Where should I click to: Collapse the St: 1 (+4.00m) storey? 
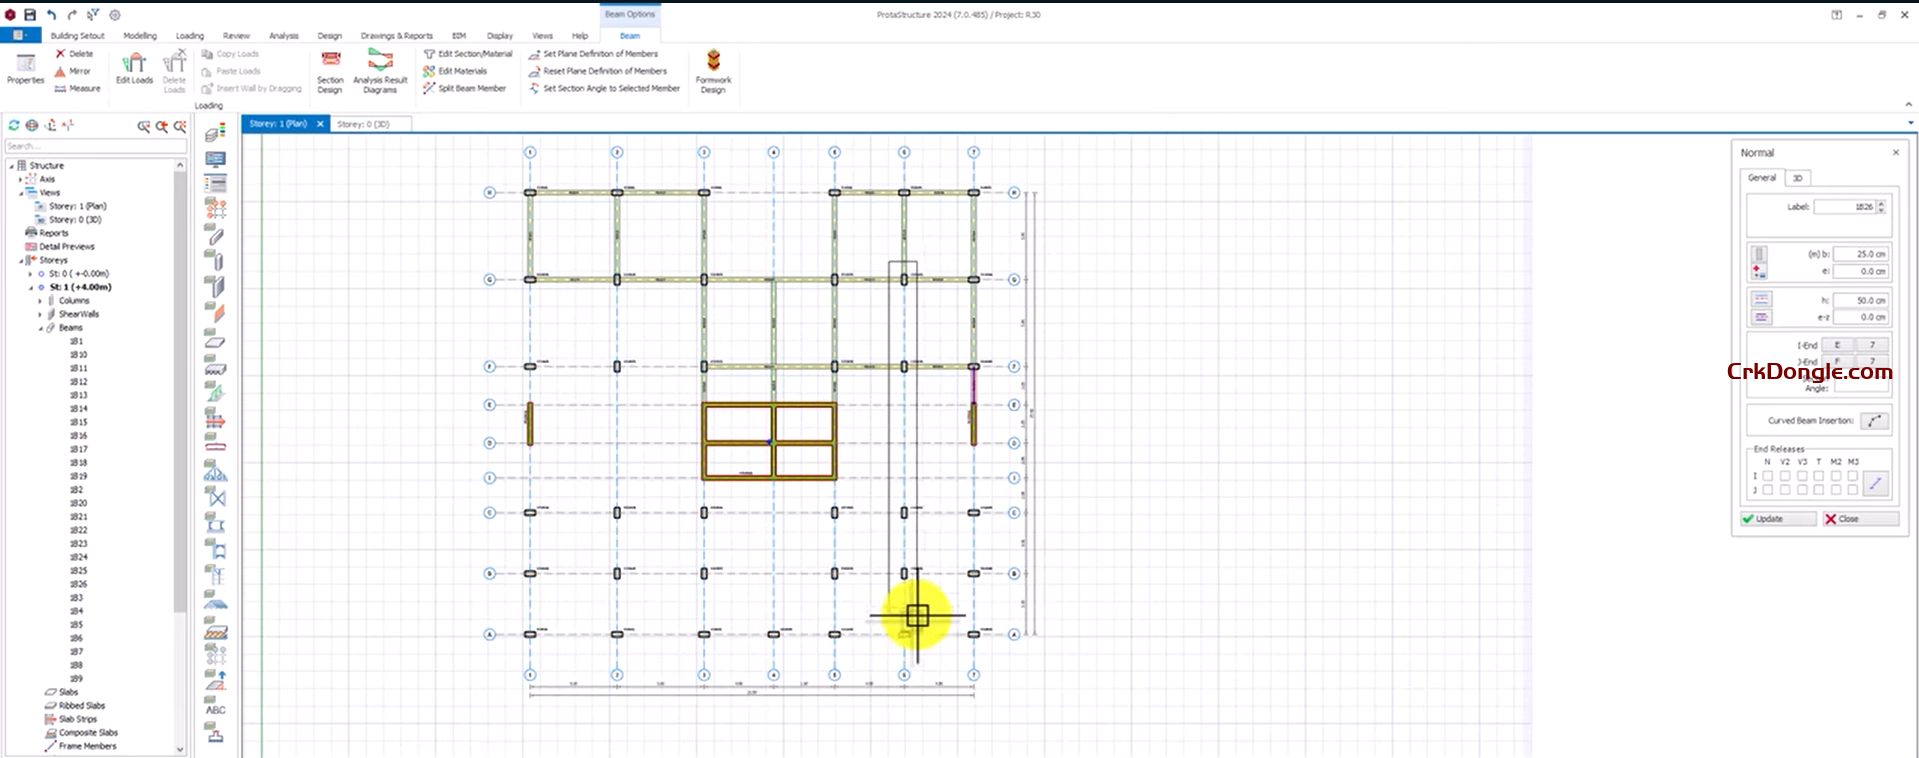pyautogui.click(x=30, y=287)
